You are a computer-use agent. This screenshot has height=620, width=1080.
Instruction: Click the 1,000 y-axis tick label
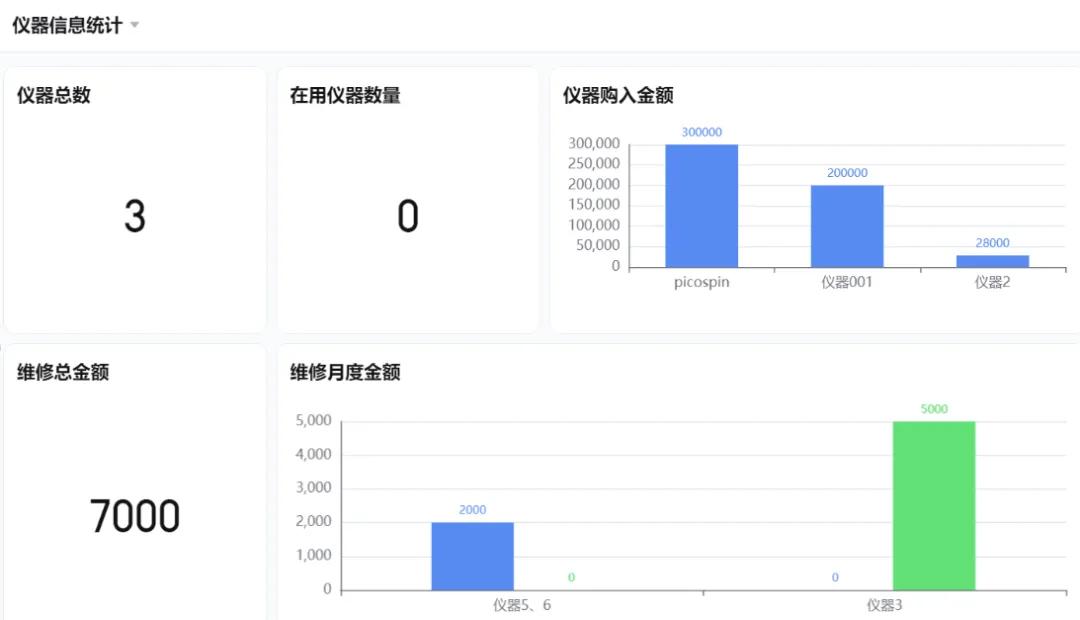313,555
